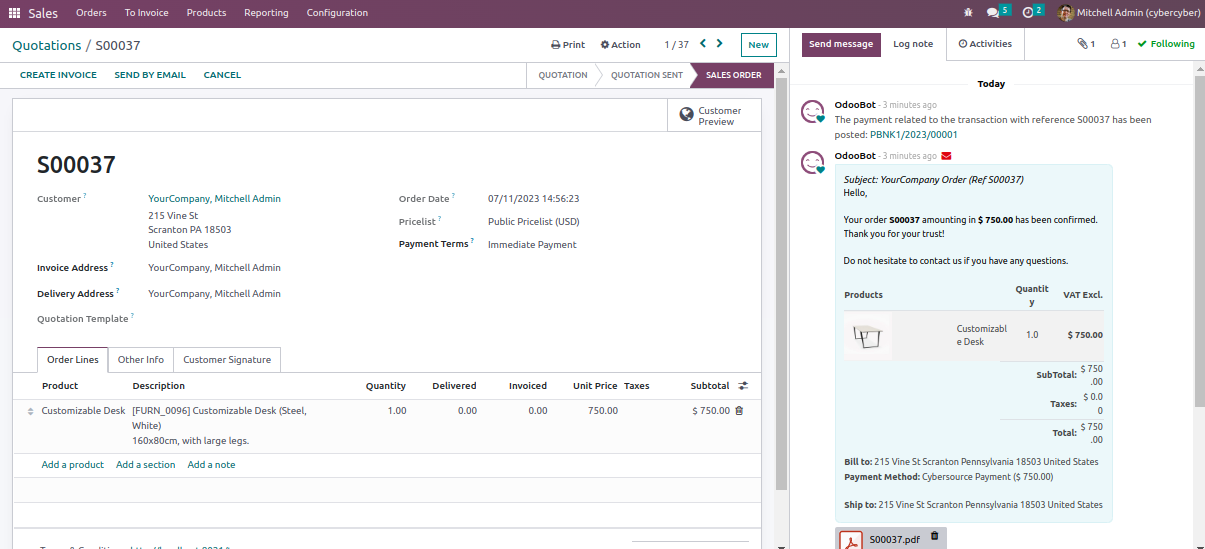Open the Invoice Address link
Image resolution: width=1205 pixels, height=549 pixels.
(x=214, y=268)
